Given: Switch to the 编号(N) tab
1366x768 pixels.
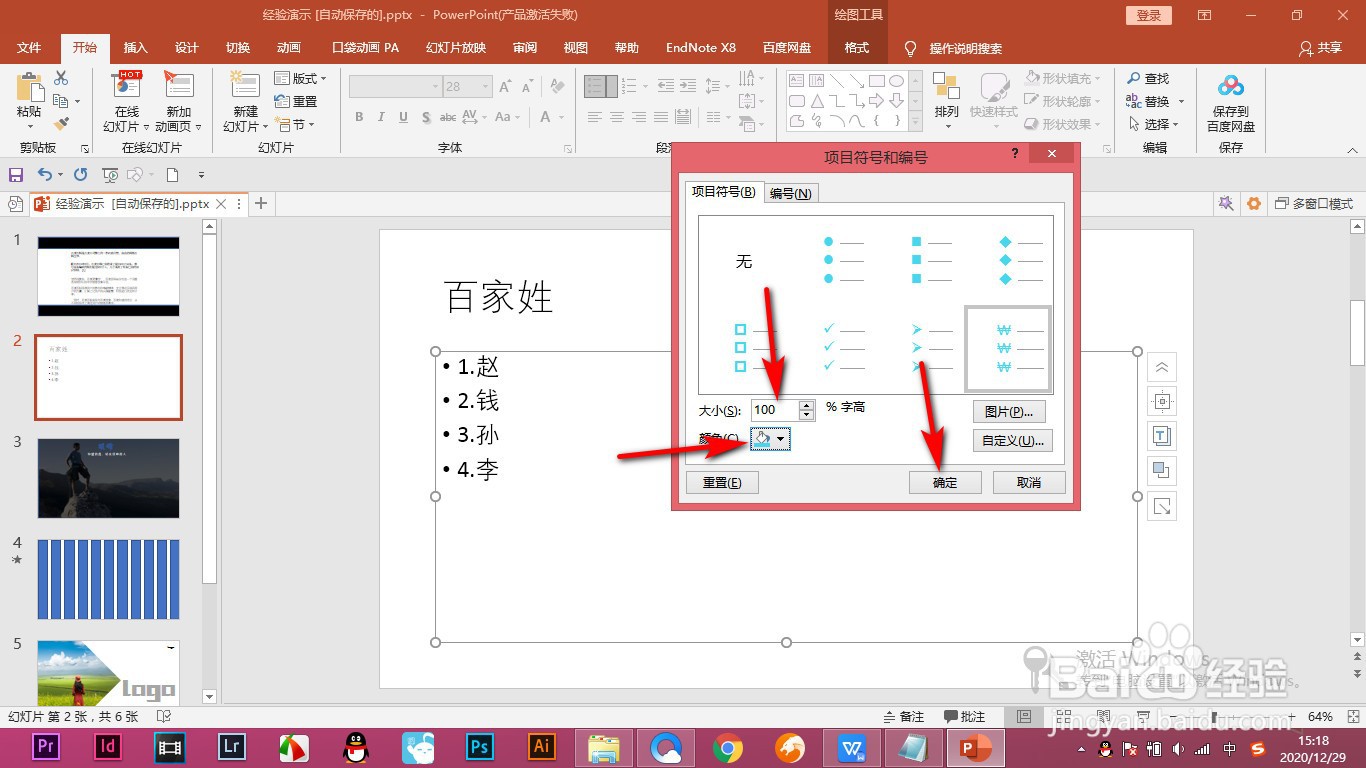Looking at the screenshot, I should tap(791, 193).
